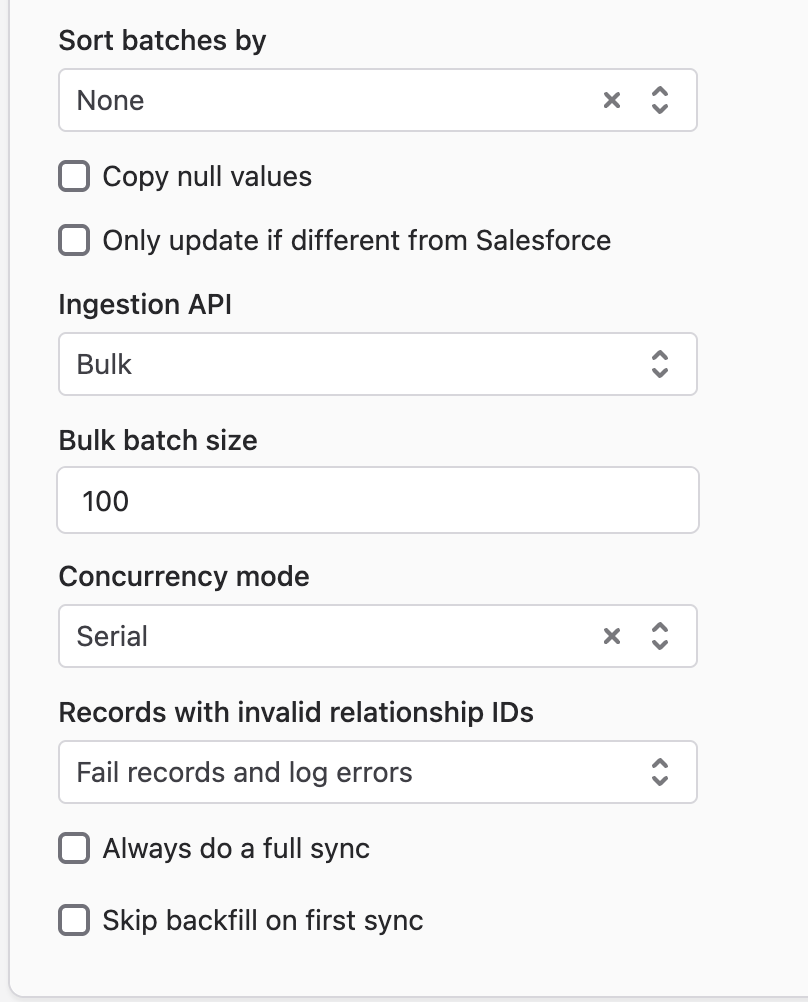This screenshot has width=808, height=1002.
Task: Focus the Bulk batch size field containing 100
Action: tap(378, 500)
